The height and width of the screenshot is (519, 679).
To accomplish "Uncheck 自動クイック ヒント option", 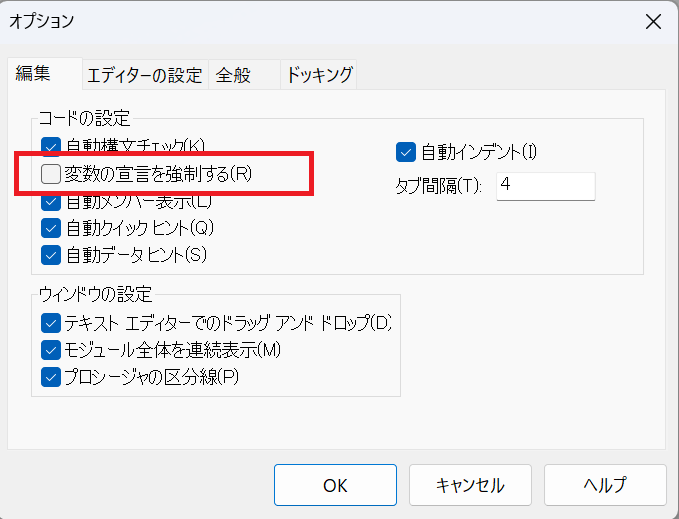I will [52, 228].
